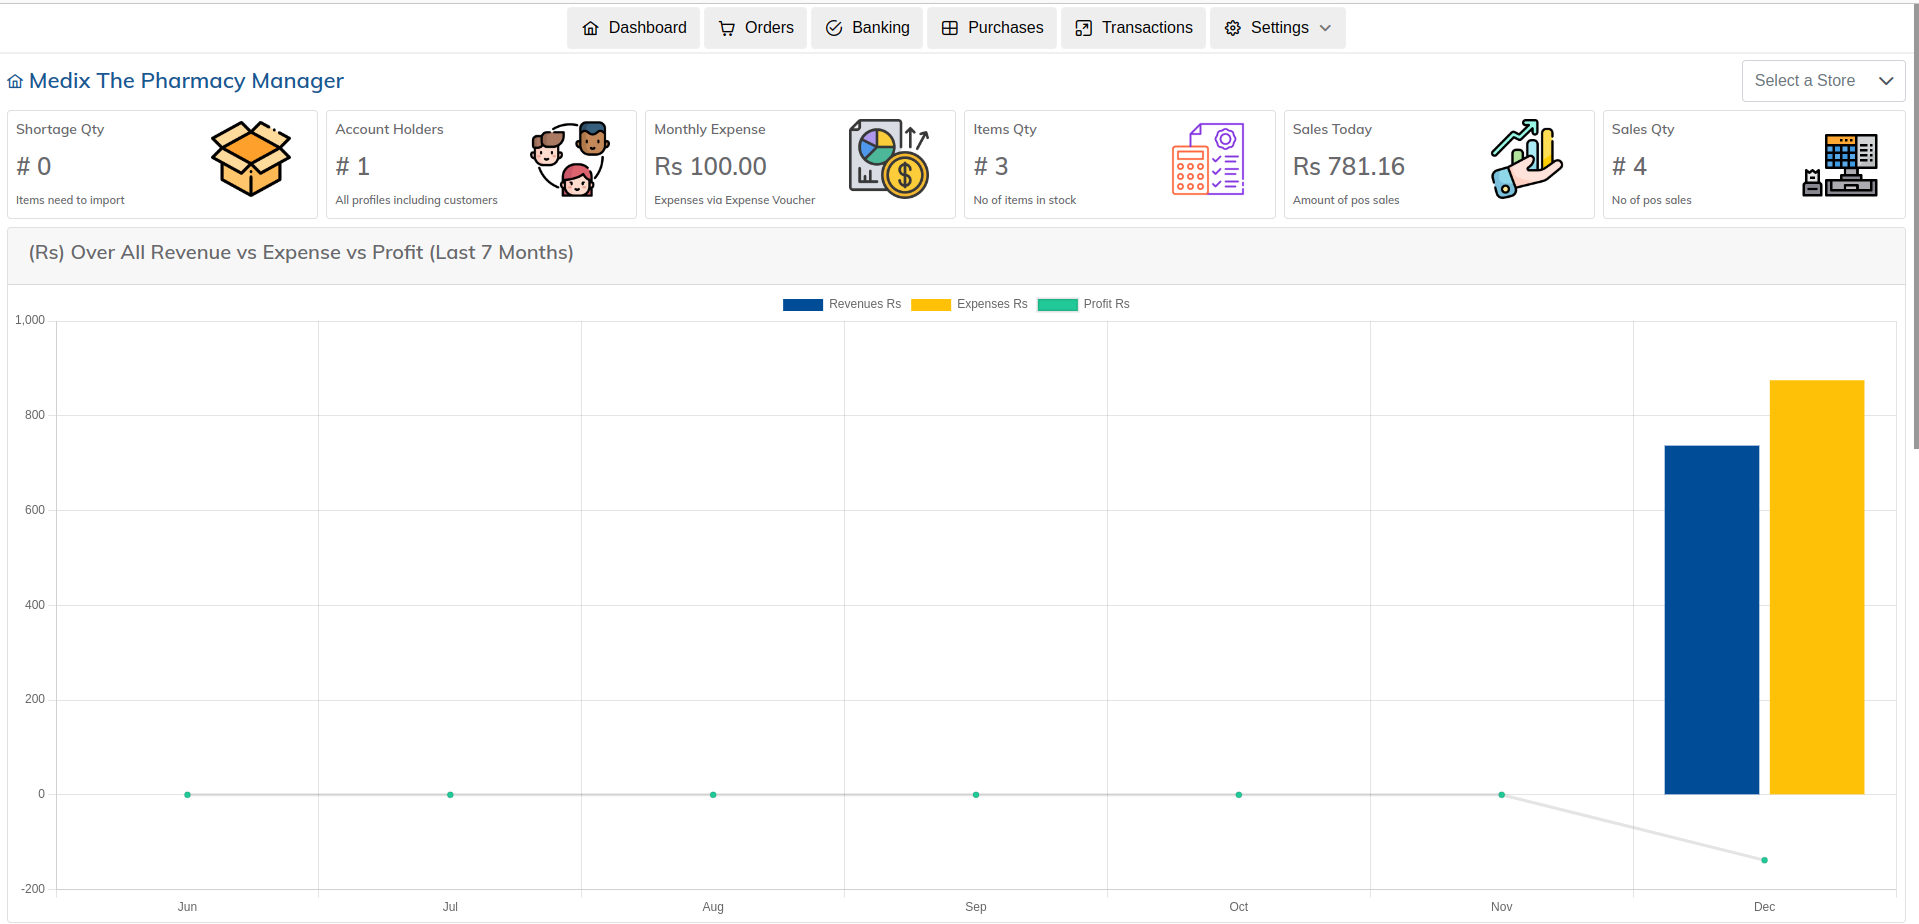
Task: Click the home icon beside Medix title
Action: pyautogui.click(x=15, y=81)
